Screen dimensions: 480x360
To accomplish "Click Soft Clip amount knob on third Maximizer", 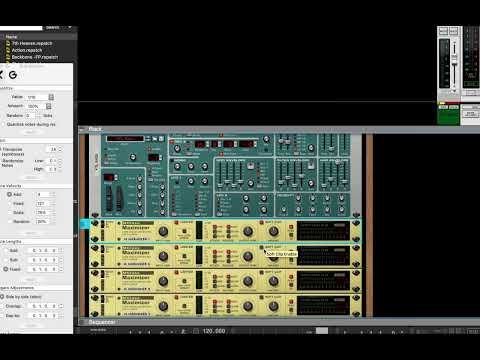I will click(x=274, y=281).
